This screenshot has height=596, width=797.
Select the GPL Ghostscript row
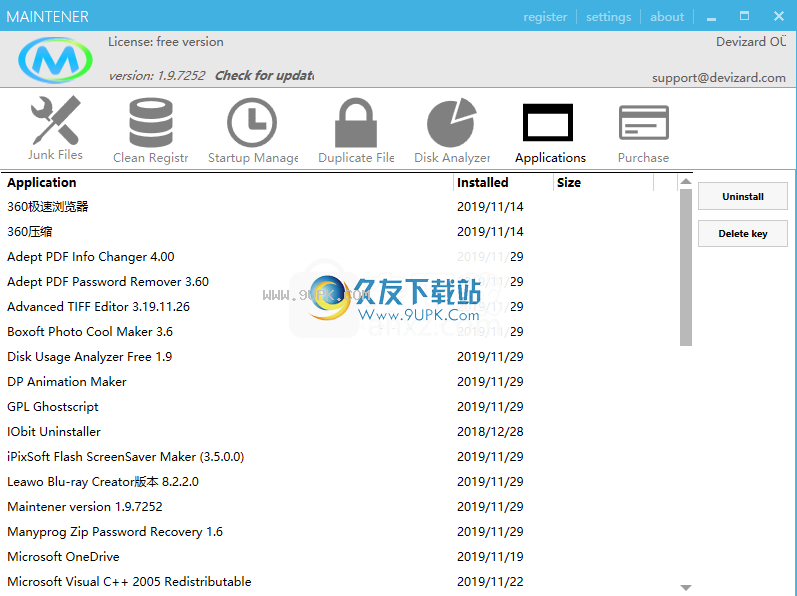[x=340, y=406]
